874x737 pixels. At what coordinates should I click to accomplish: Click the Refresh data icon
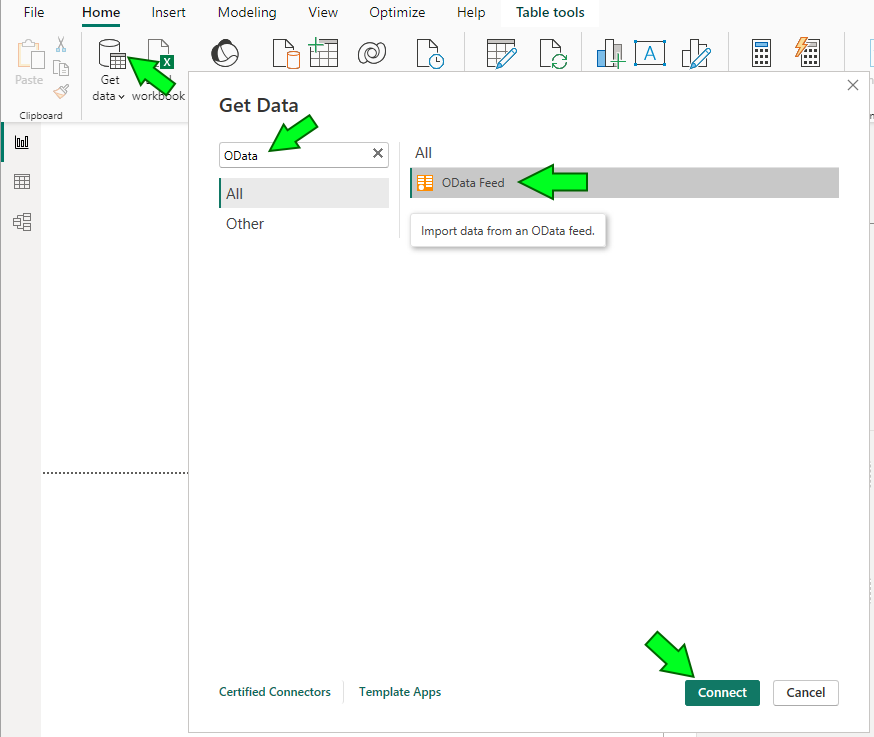click(553, 54)
